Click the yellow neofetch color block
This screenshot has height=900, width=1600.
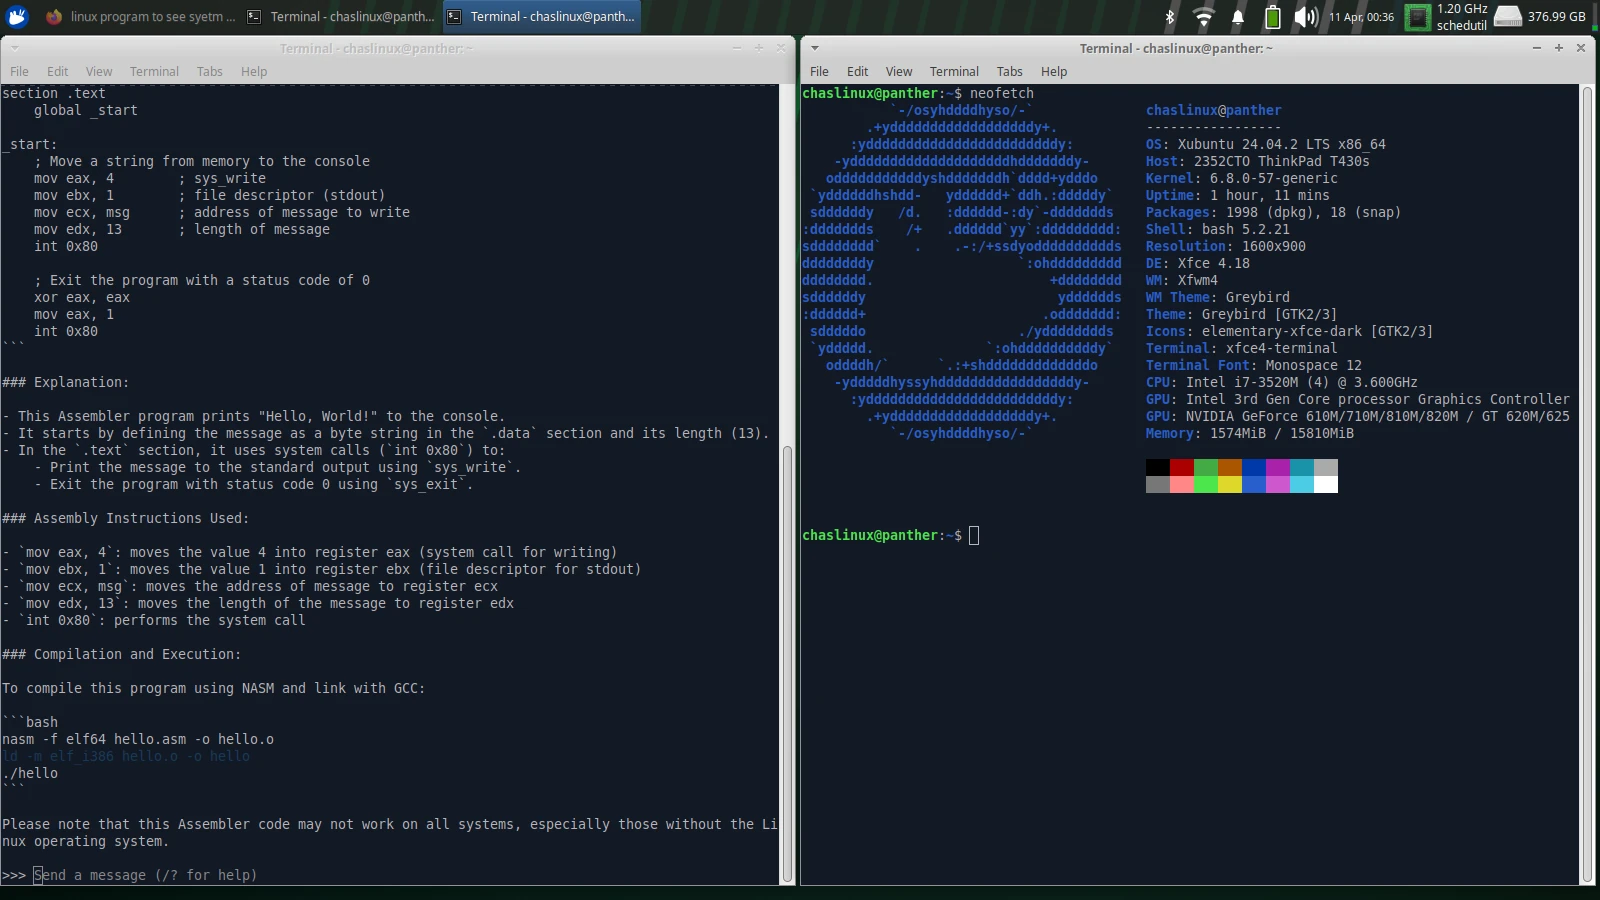[1230, 485]
